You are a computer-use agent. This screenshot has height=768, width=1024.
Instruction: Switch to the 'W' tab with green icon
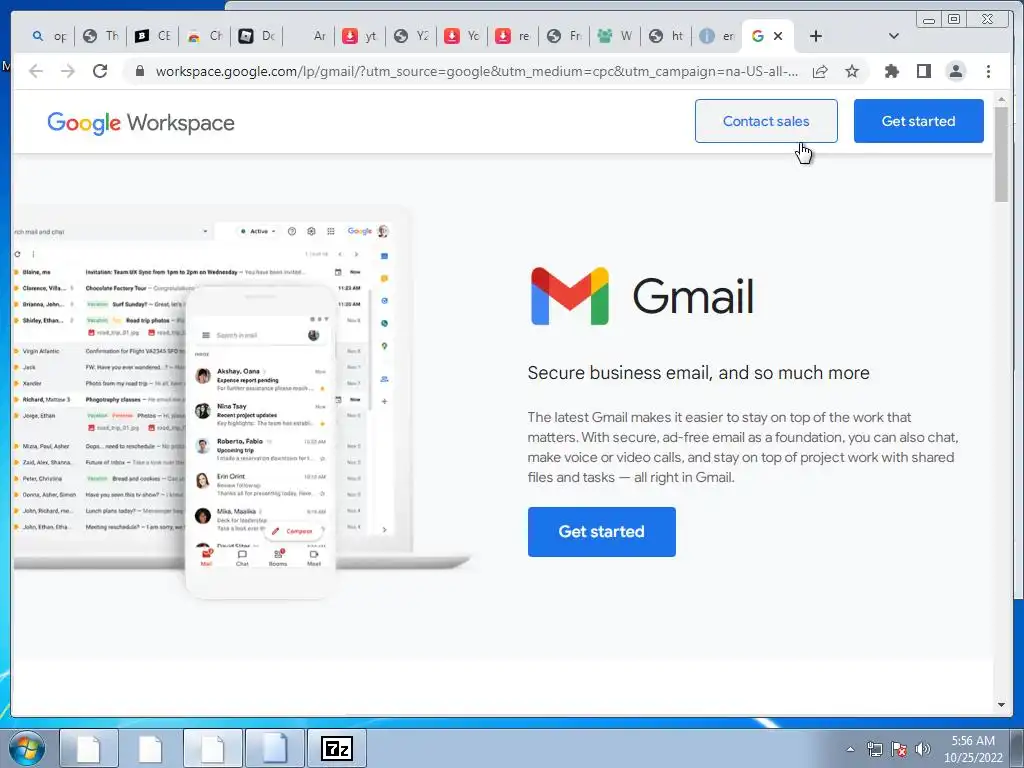(615, 36)
